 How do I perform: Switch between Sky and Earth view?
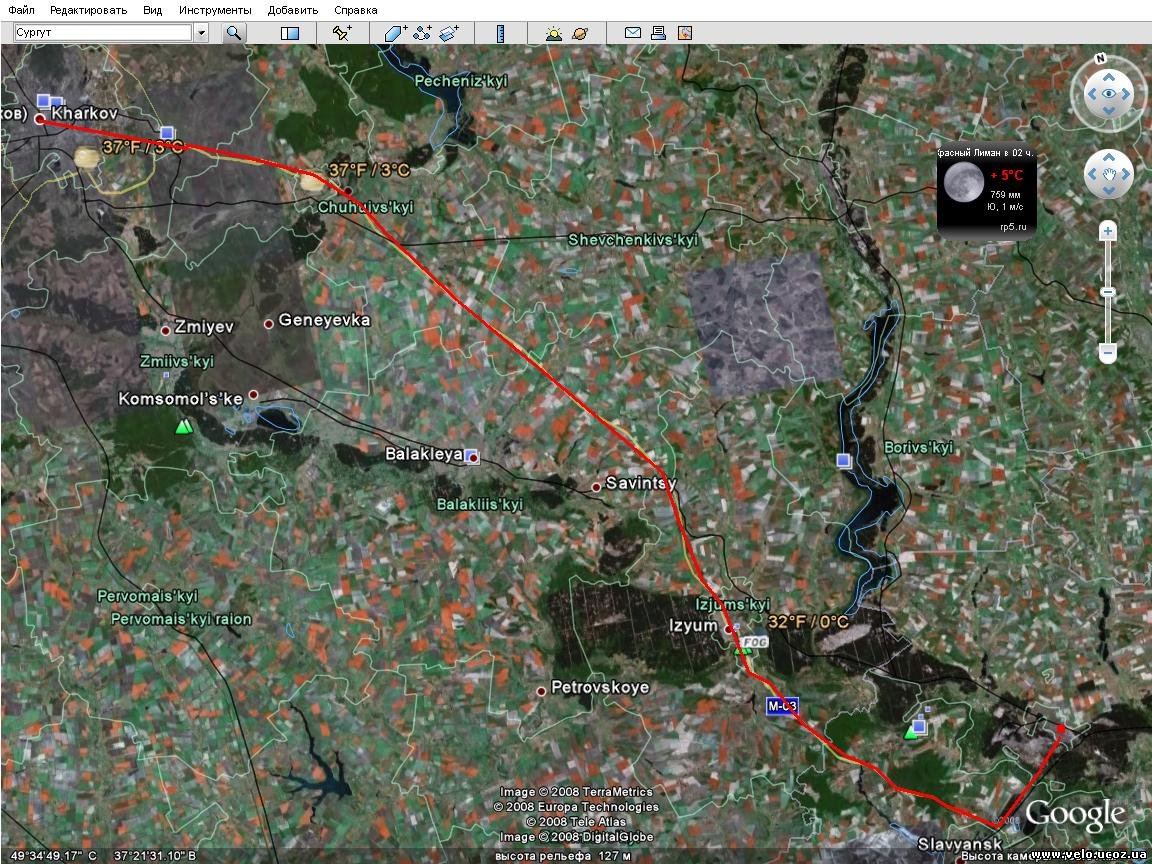(580, 33)
